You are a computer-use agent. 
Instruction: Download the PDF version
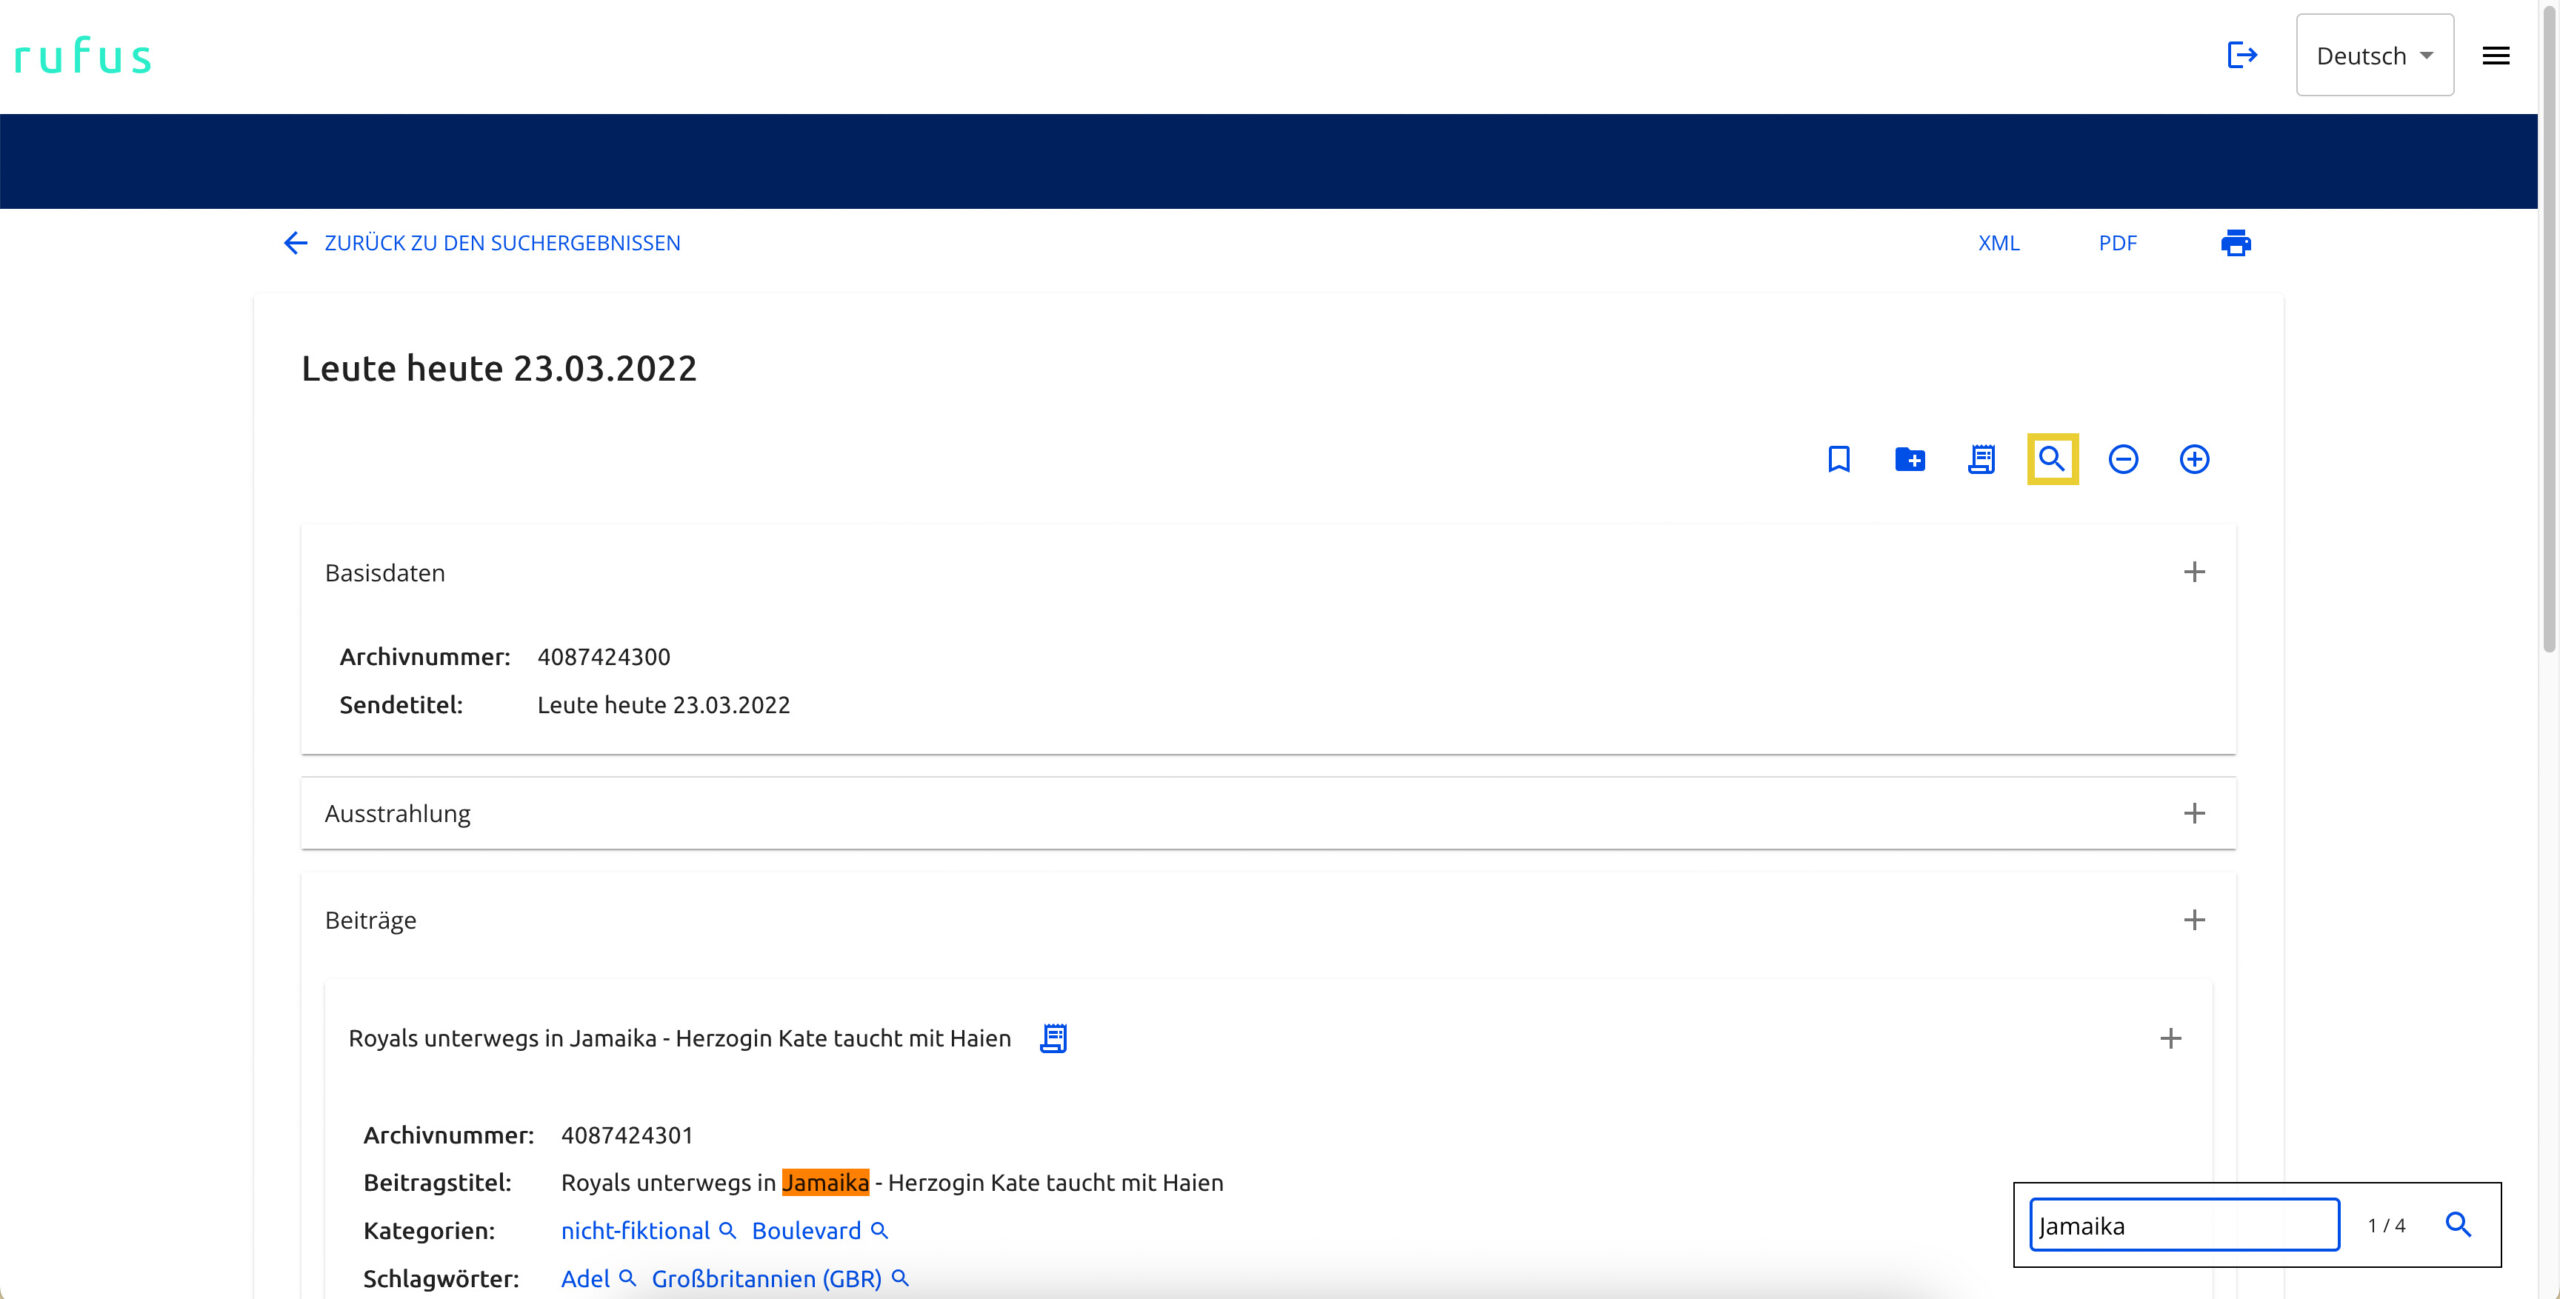coord(2117,243)
